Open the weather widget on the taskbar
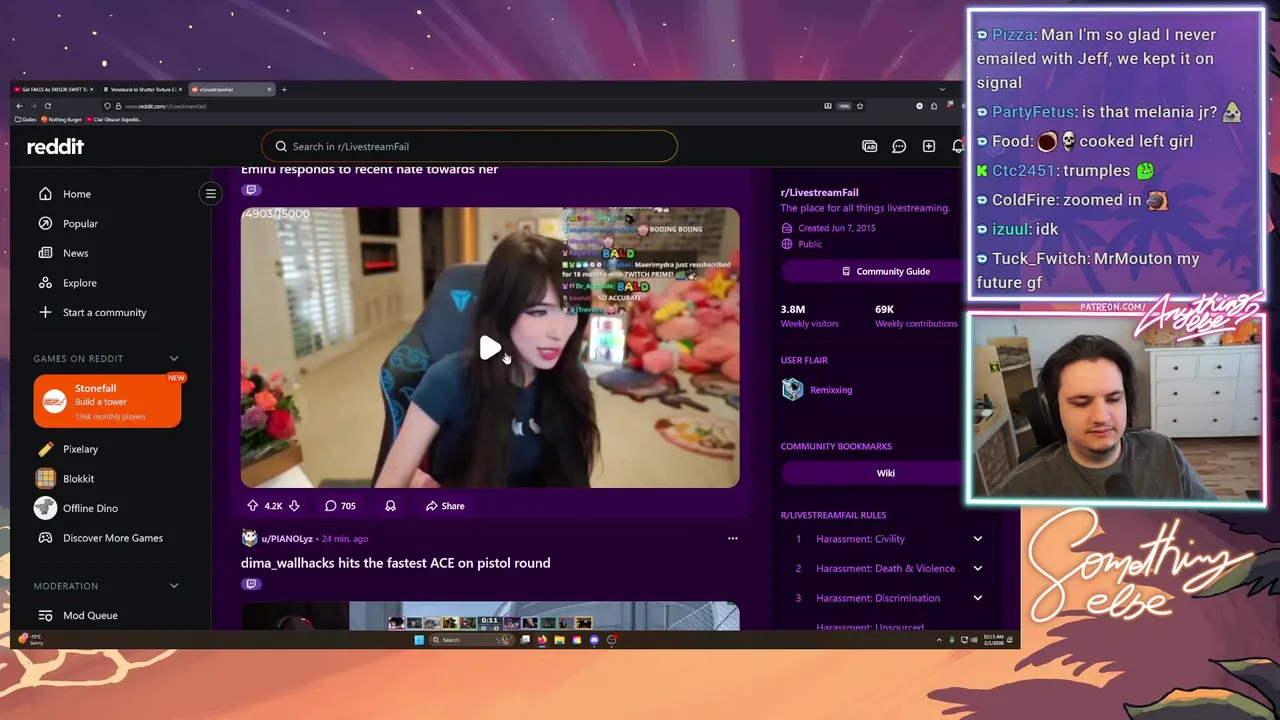The image size is (1280, 720). [32, 640]
